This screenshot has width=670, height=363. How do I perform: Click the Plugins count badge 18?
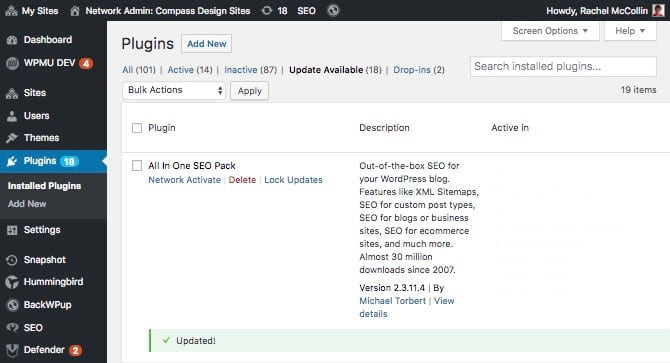click(69, 161)
